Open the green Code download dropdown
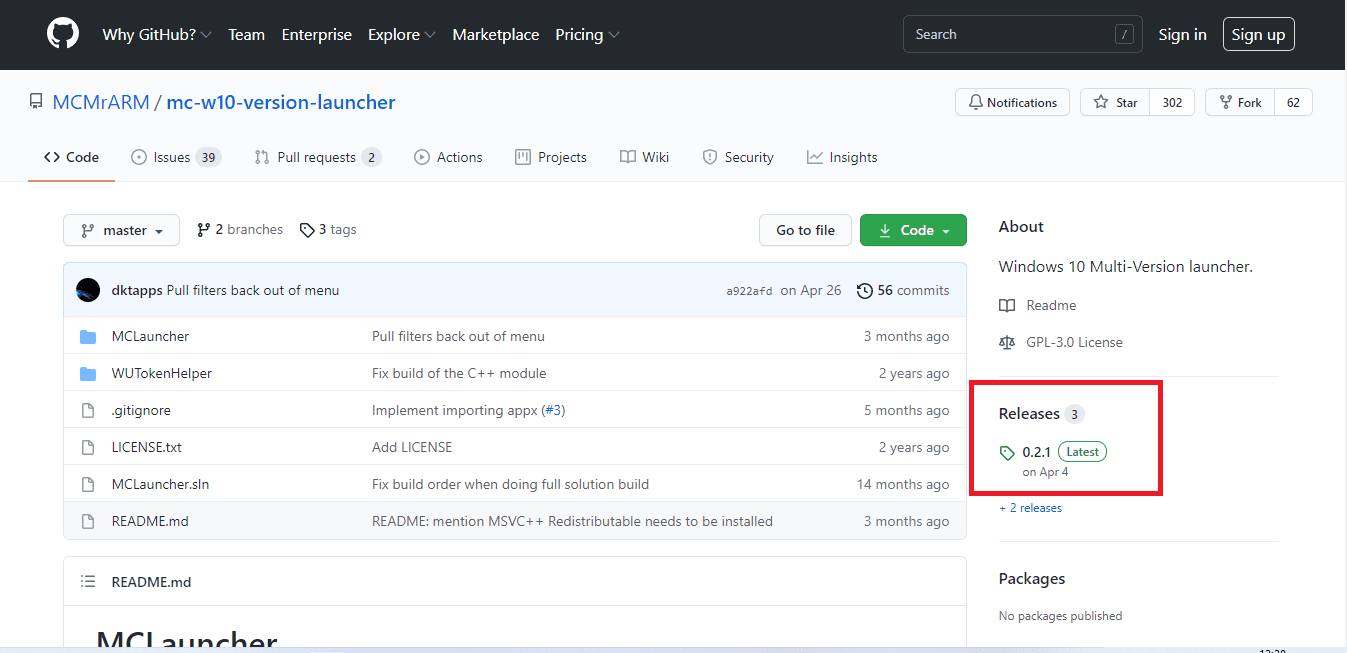Viewport: 1347px width, 653px height. [913, 230]
